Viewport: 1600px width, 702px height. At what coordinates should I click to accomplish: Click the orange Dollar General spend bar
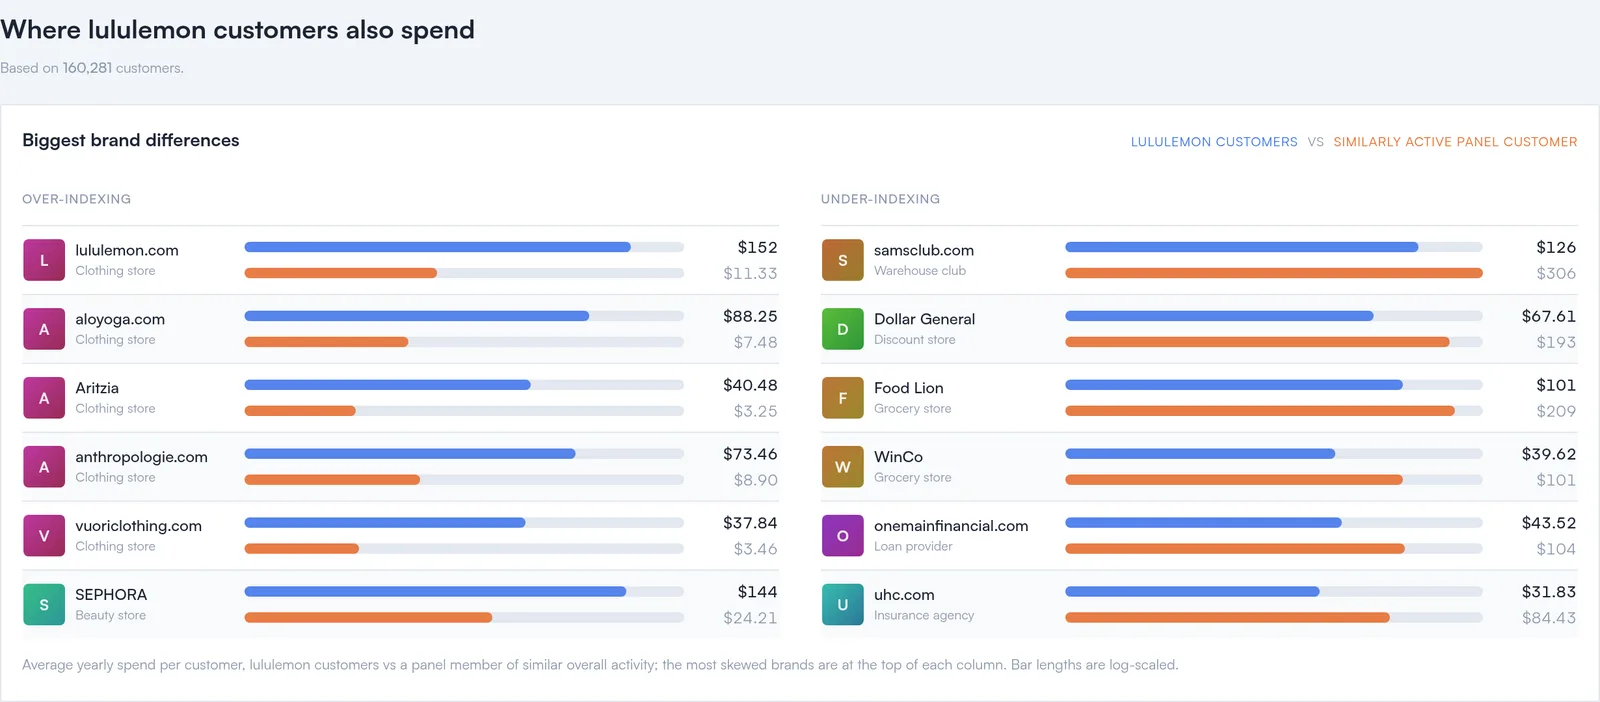1257,342
